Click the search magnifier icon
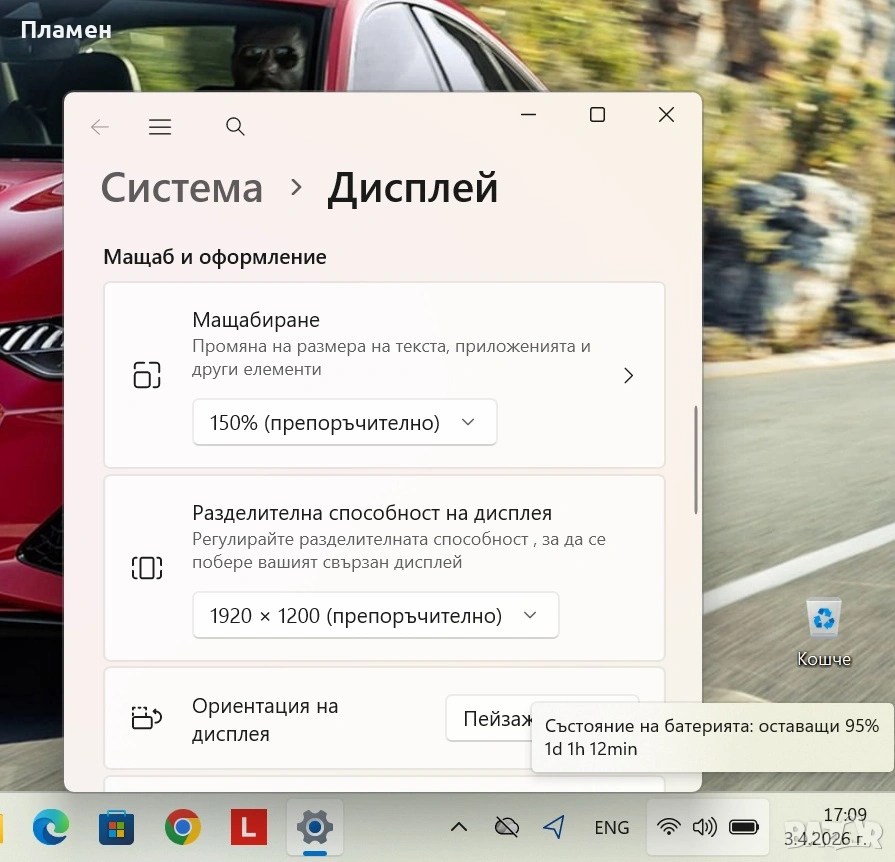 [235, 127]
